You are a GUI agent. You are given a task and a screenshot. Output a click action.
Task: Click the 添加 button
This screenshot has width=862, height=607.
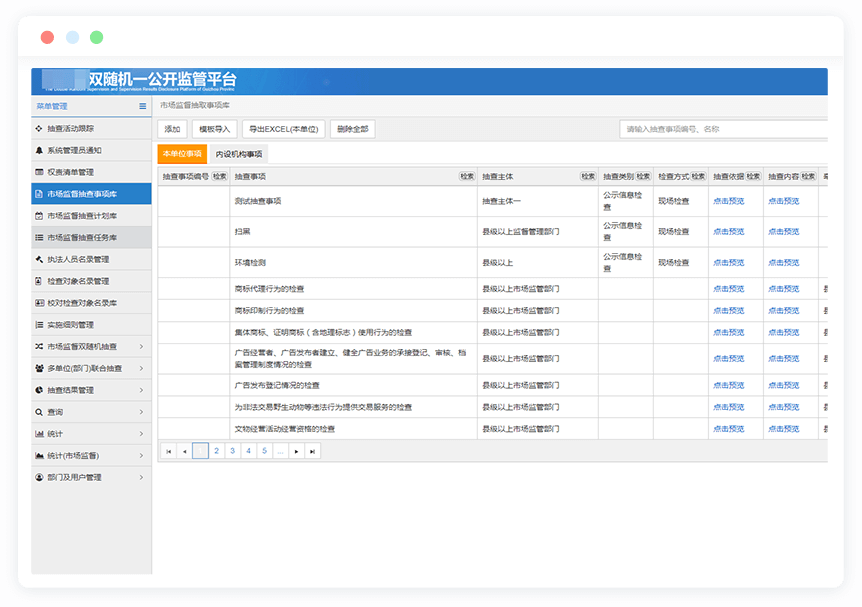[x=172, y=129]
